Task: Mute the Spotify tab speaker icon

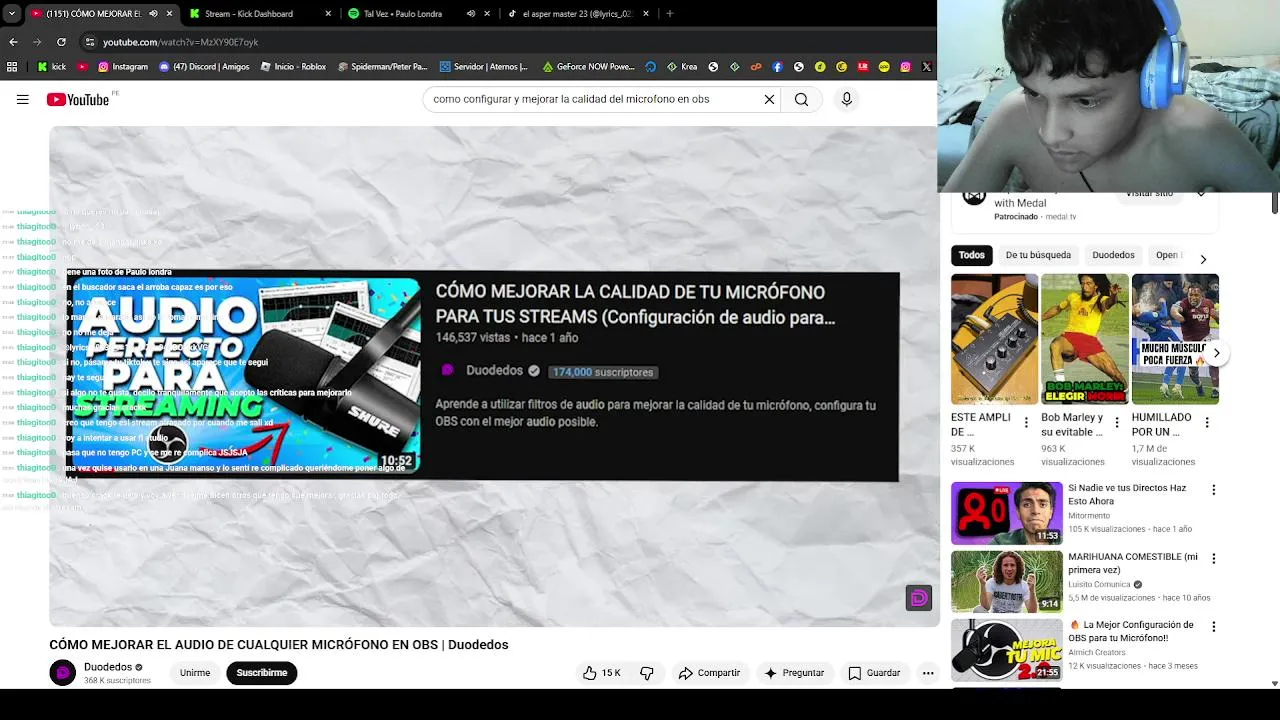Action: 470,14
